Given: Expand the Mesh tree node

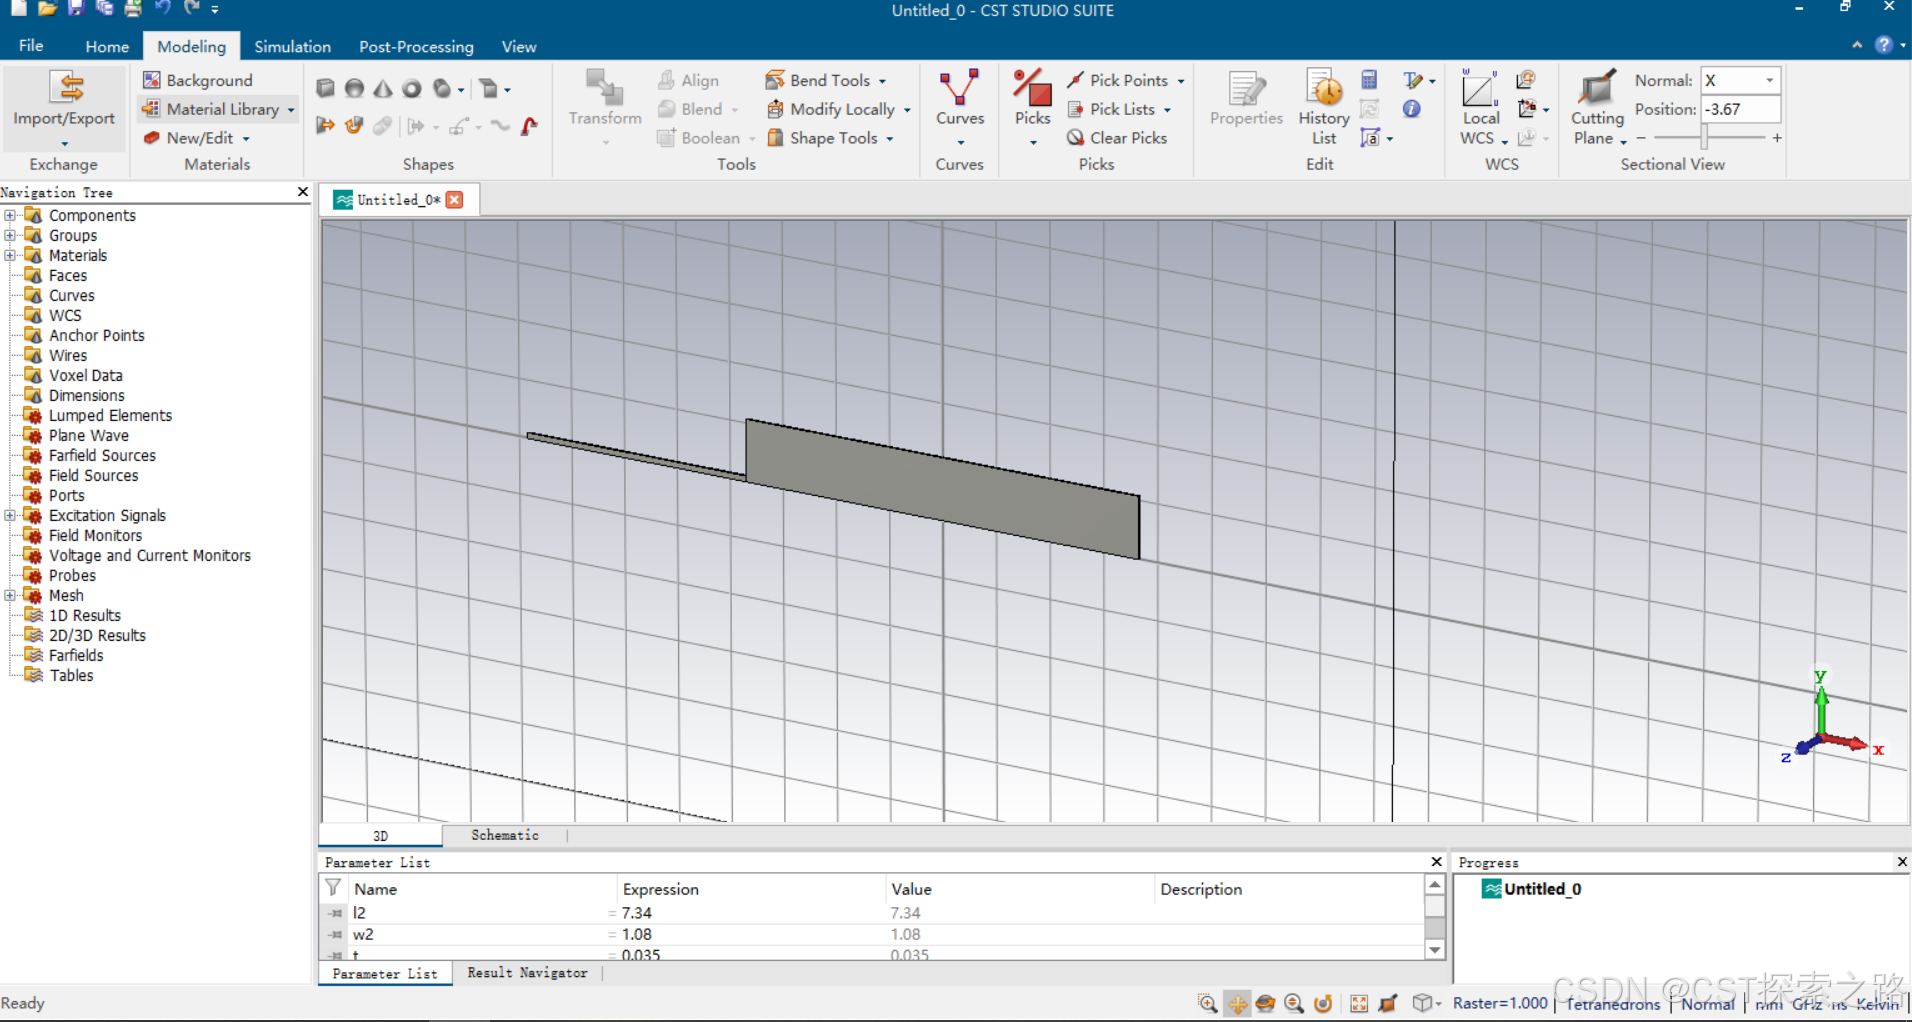Looking at the screenshot, I should click(x=10, y=595).
